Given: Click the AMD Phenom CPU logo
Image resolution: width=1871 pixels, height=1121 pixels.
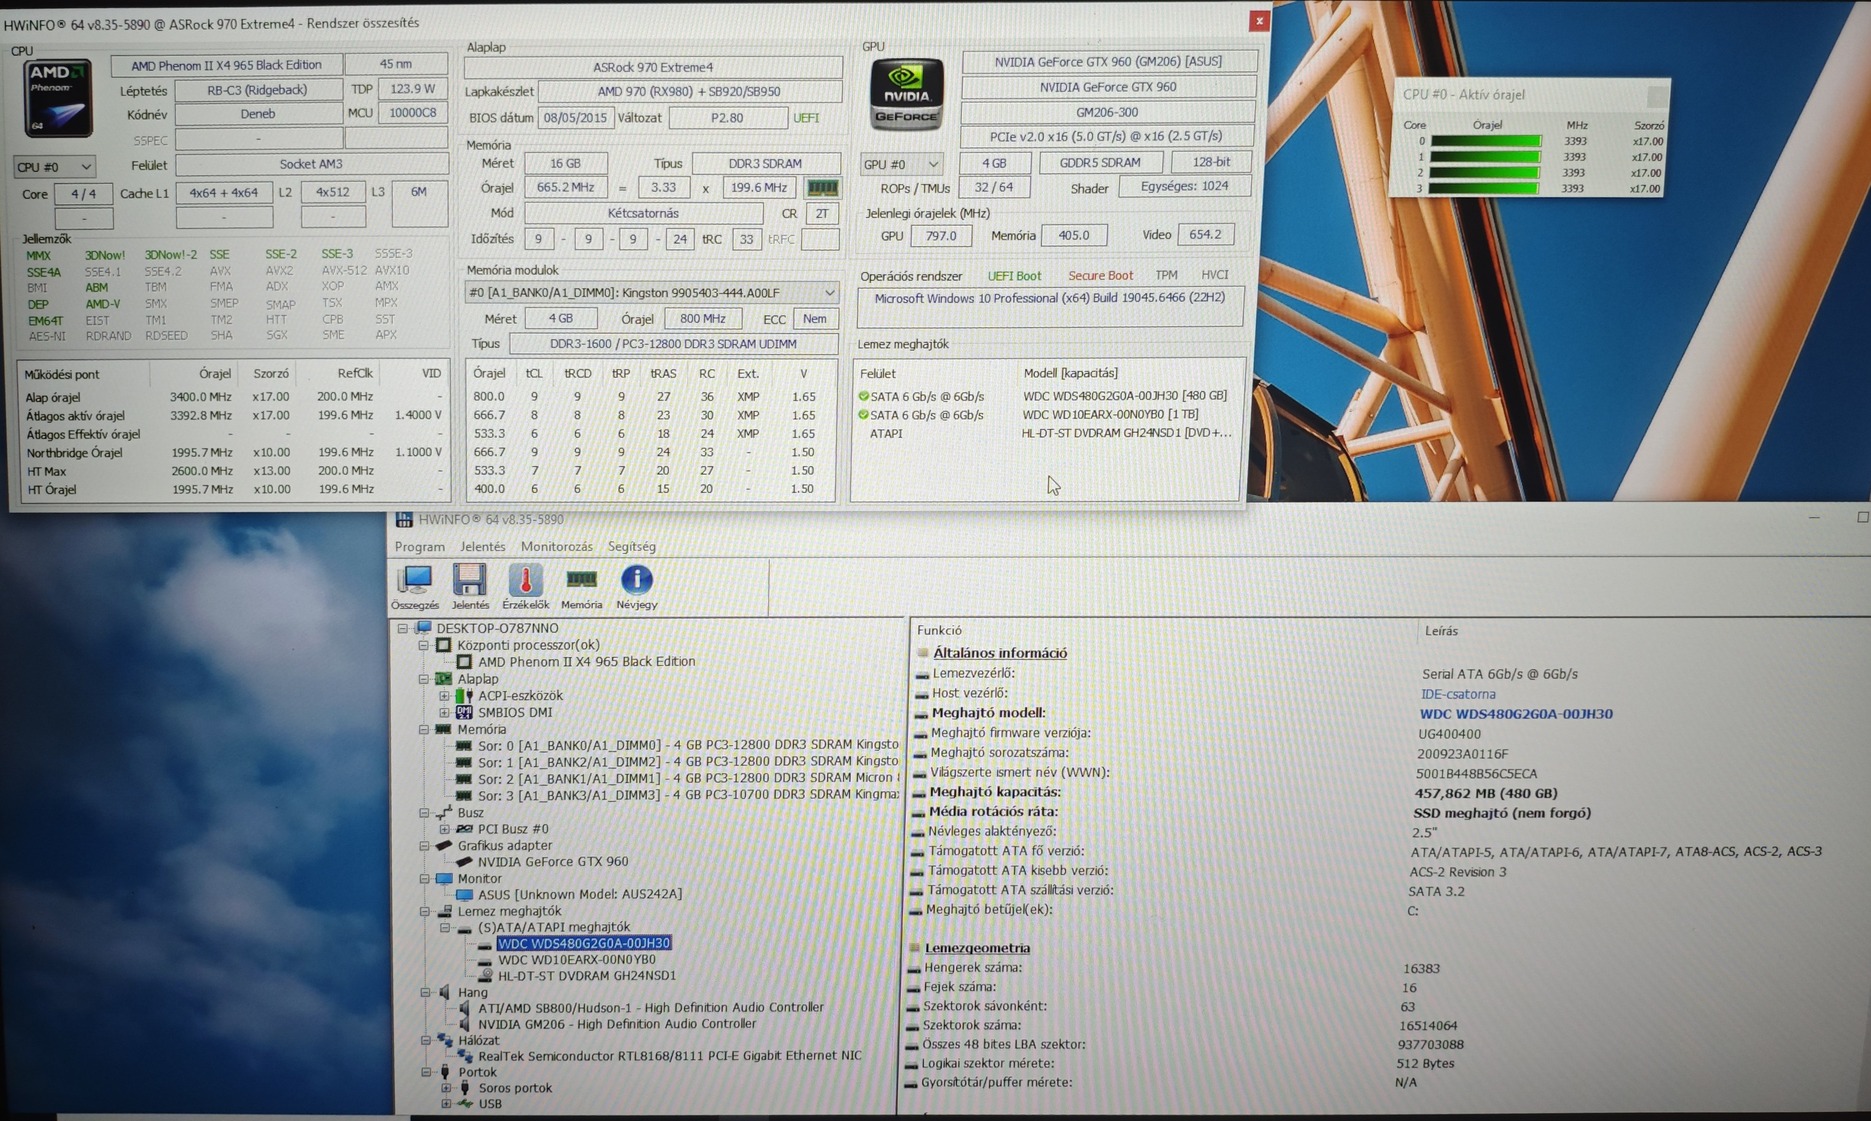Looking at the screenshot, I should tap(58, 98).
